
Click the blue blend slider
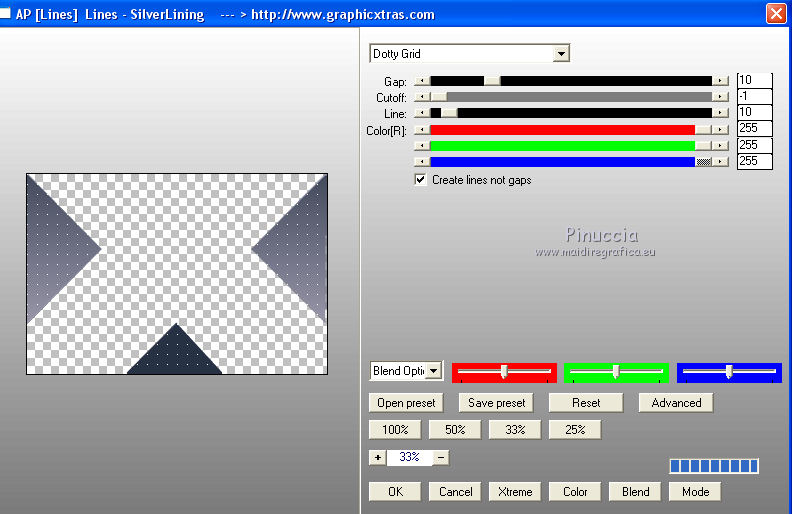[729, 372]
